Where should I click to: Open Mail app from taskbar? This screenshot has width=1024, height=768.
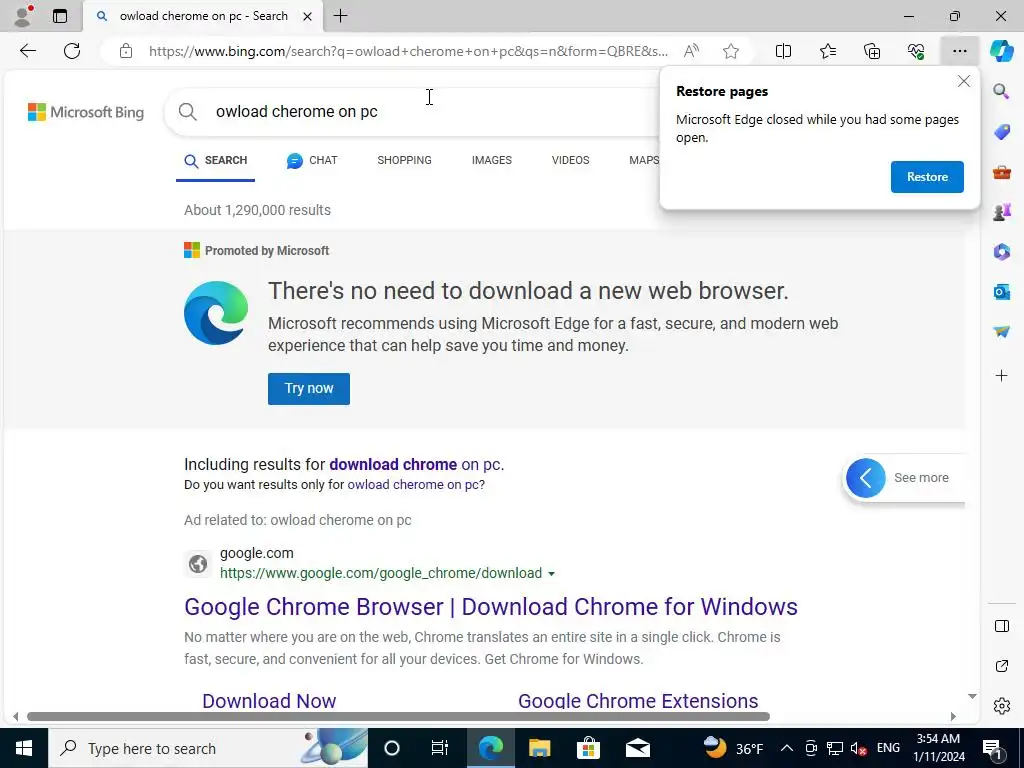pos(637,748)
